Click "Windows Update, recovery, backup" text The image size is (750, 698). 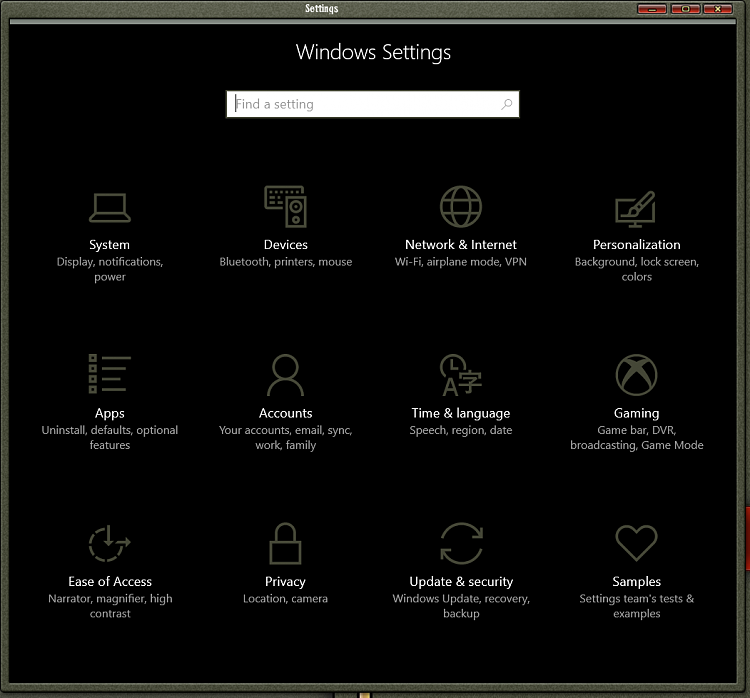click(461, 606)
